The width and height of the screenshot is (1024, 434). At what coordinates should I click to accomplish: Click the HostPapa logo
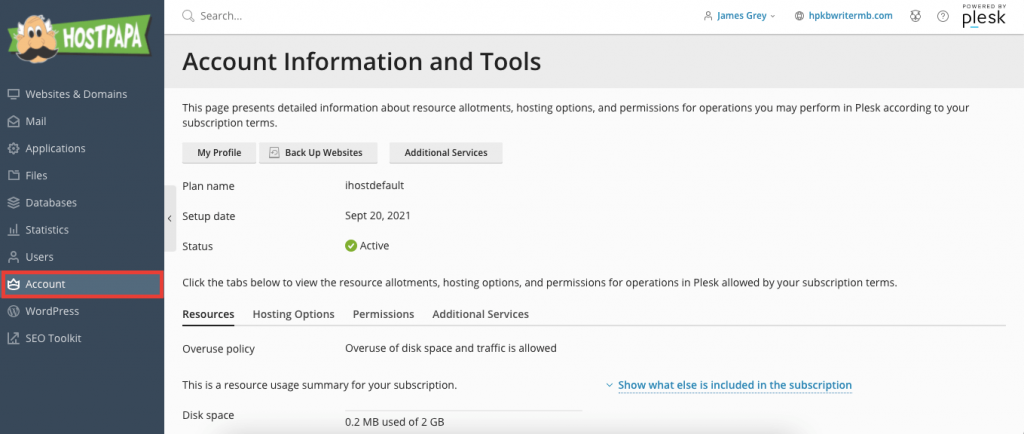[79, 38]
